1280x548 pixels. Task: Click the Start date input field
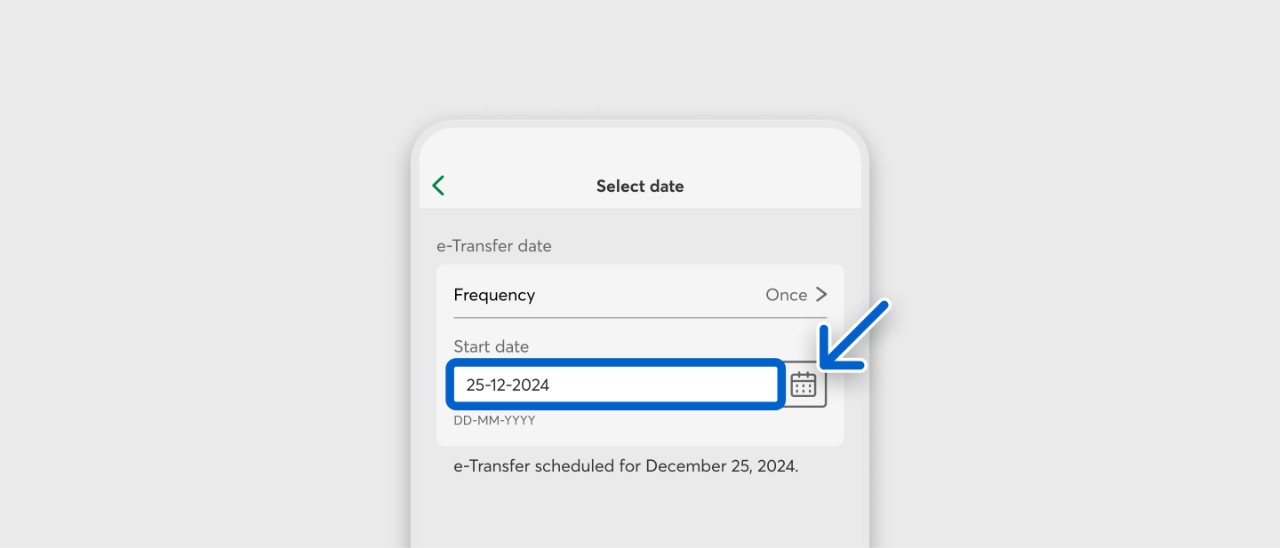(x=615, y=385)
